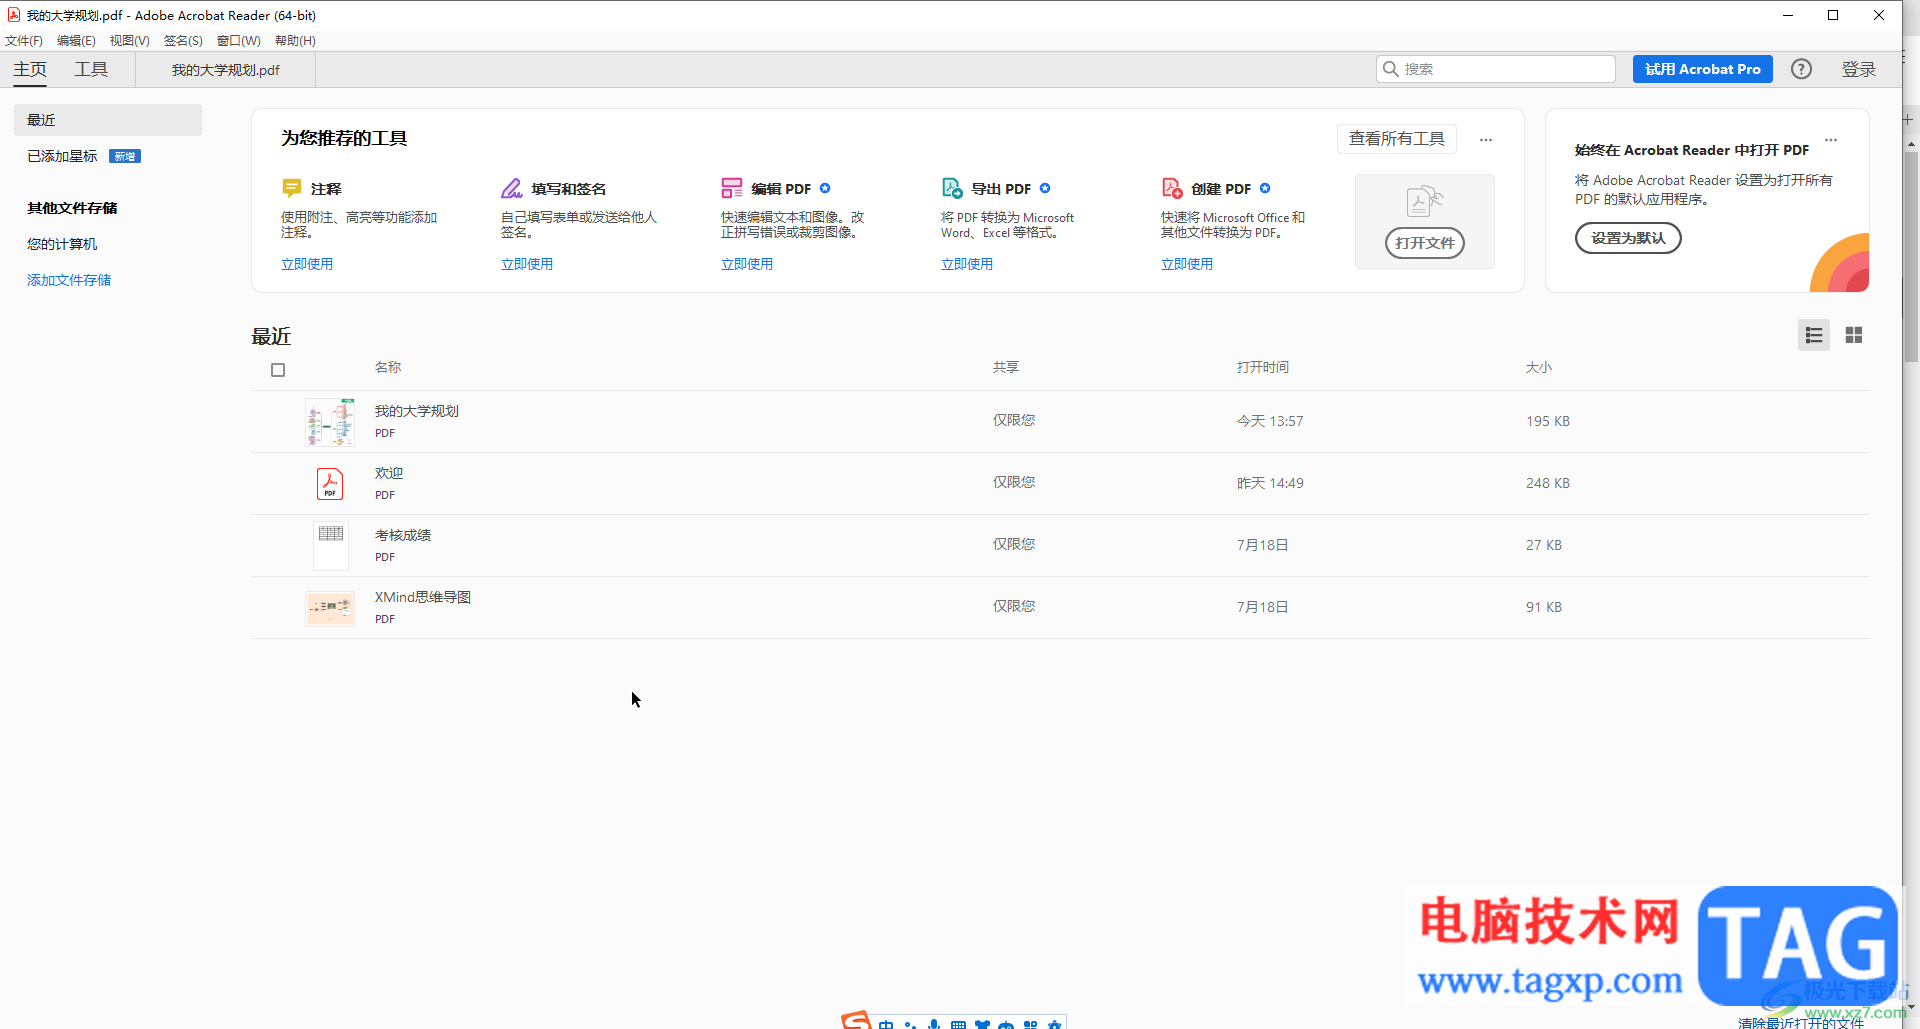Click 立即使用 under 填写和签名
The width and height of the screenshot is (1920, 1029).
(x=527, y=264)
